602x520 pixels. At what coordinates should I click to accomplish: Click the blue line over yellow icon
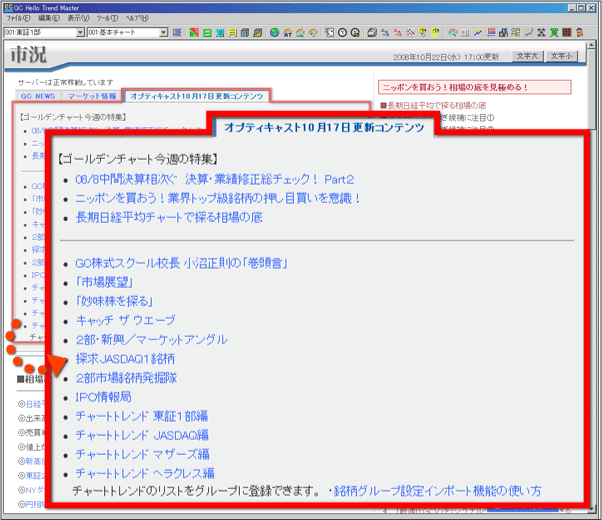[x=478, y=33]
